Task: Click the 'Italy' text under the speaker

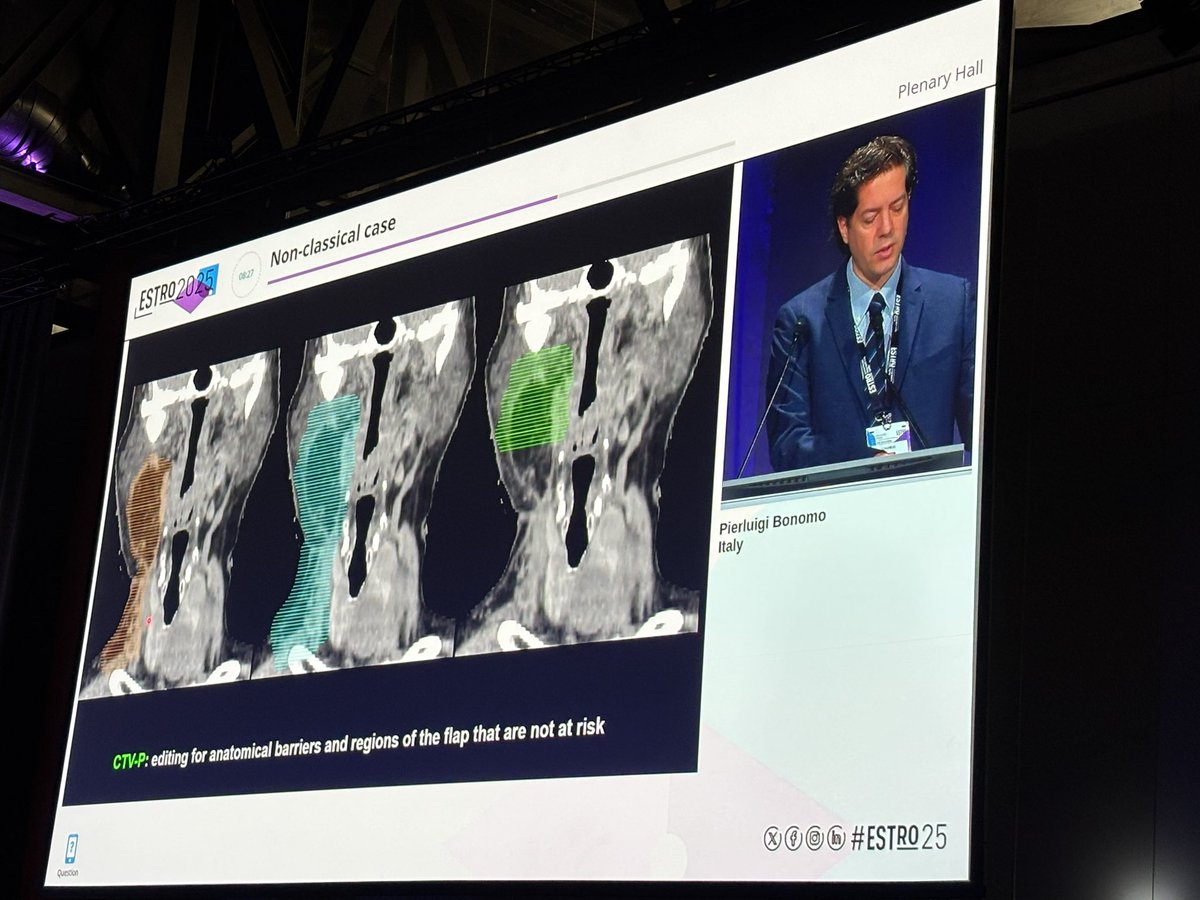Action: click(x=731, y=547)
